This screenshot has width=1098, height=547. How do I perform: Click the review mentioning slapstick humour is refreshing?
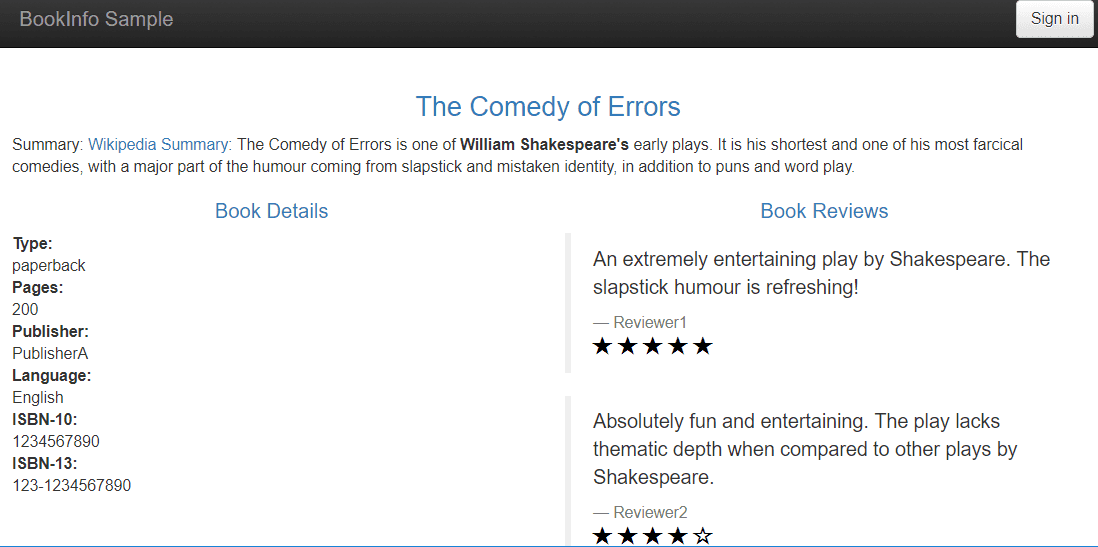821,273
